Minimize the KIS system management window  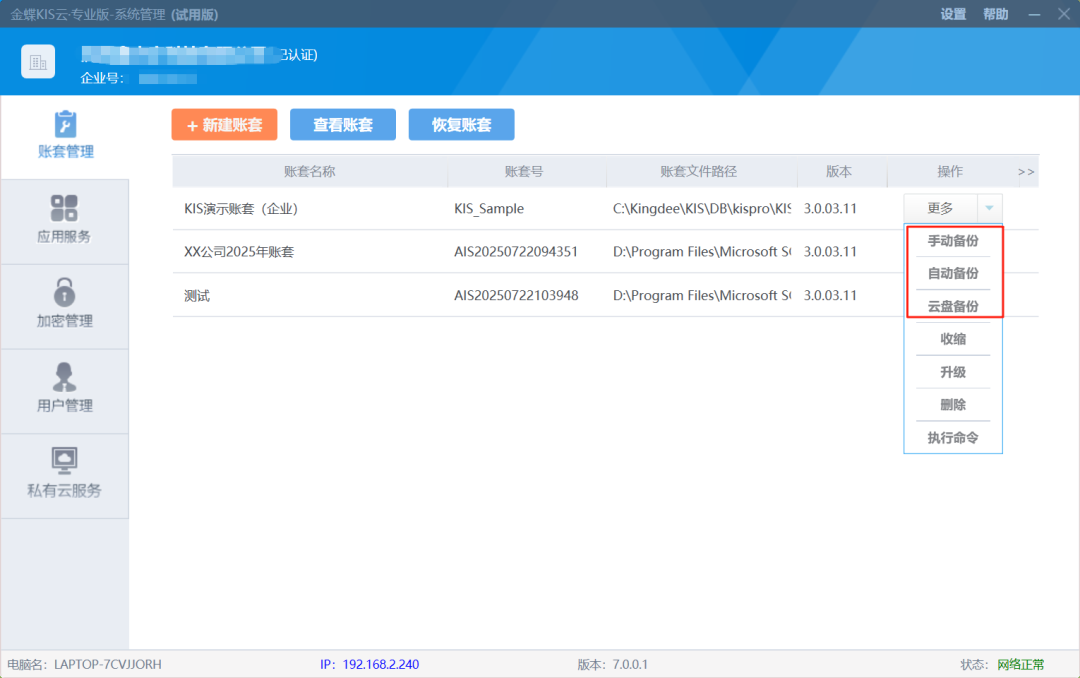(x=1034, y=14)
